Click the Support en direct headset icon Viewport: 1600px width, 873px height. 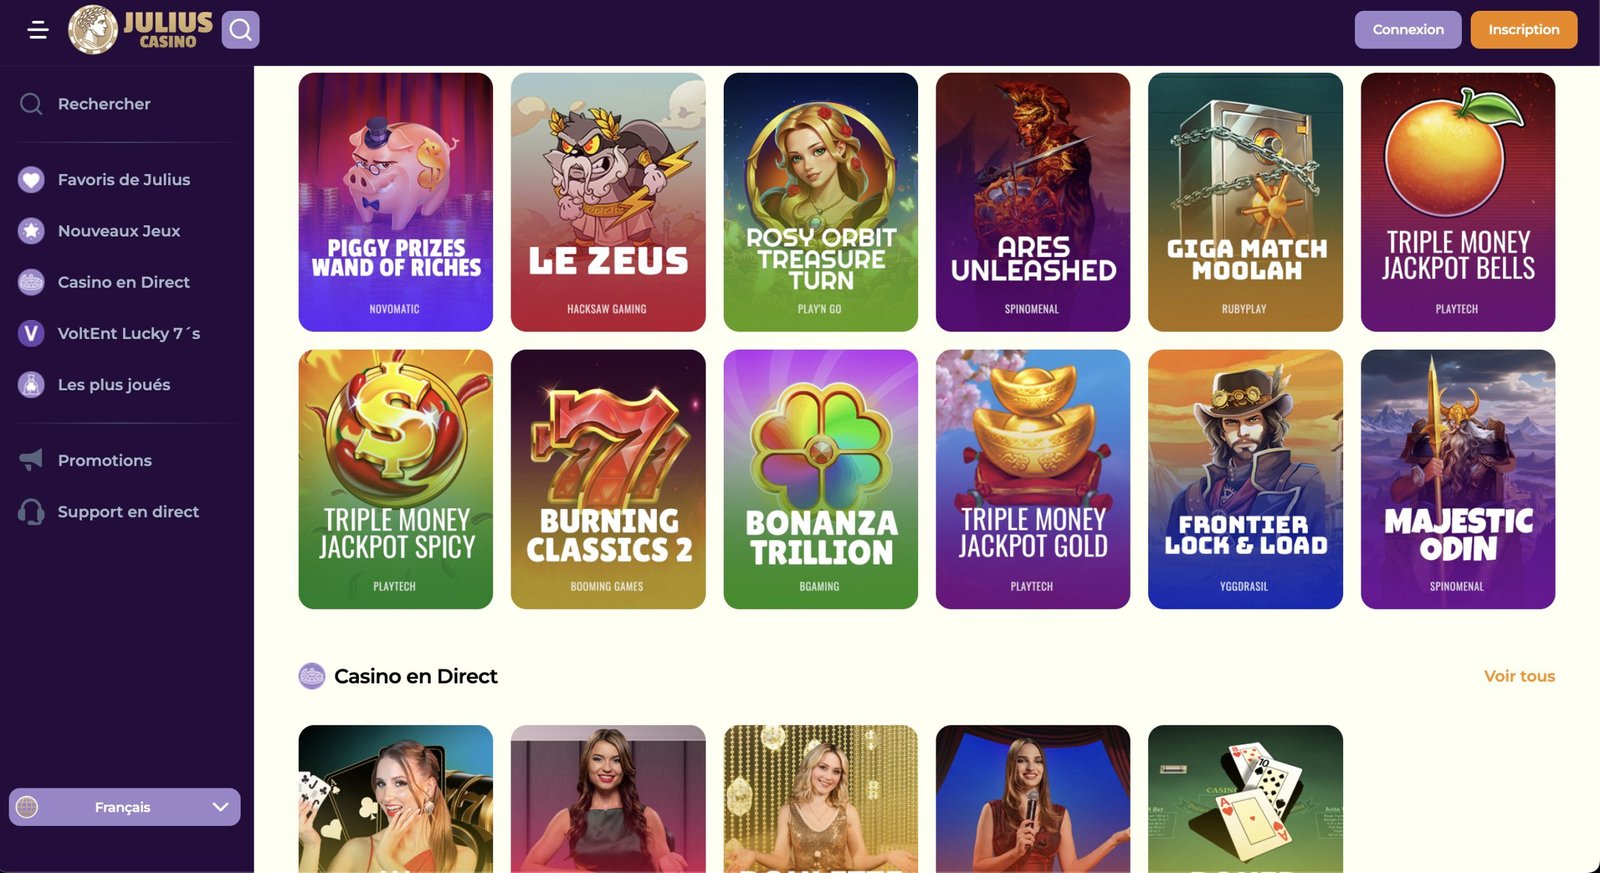coord(31,512)
